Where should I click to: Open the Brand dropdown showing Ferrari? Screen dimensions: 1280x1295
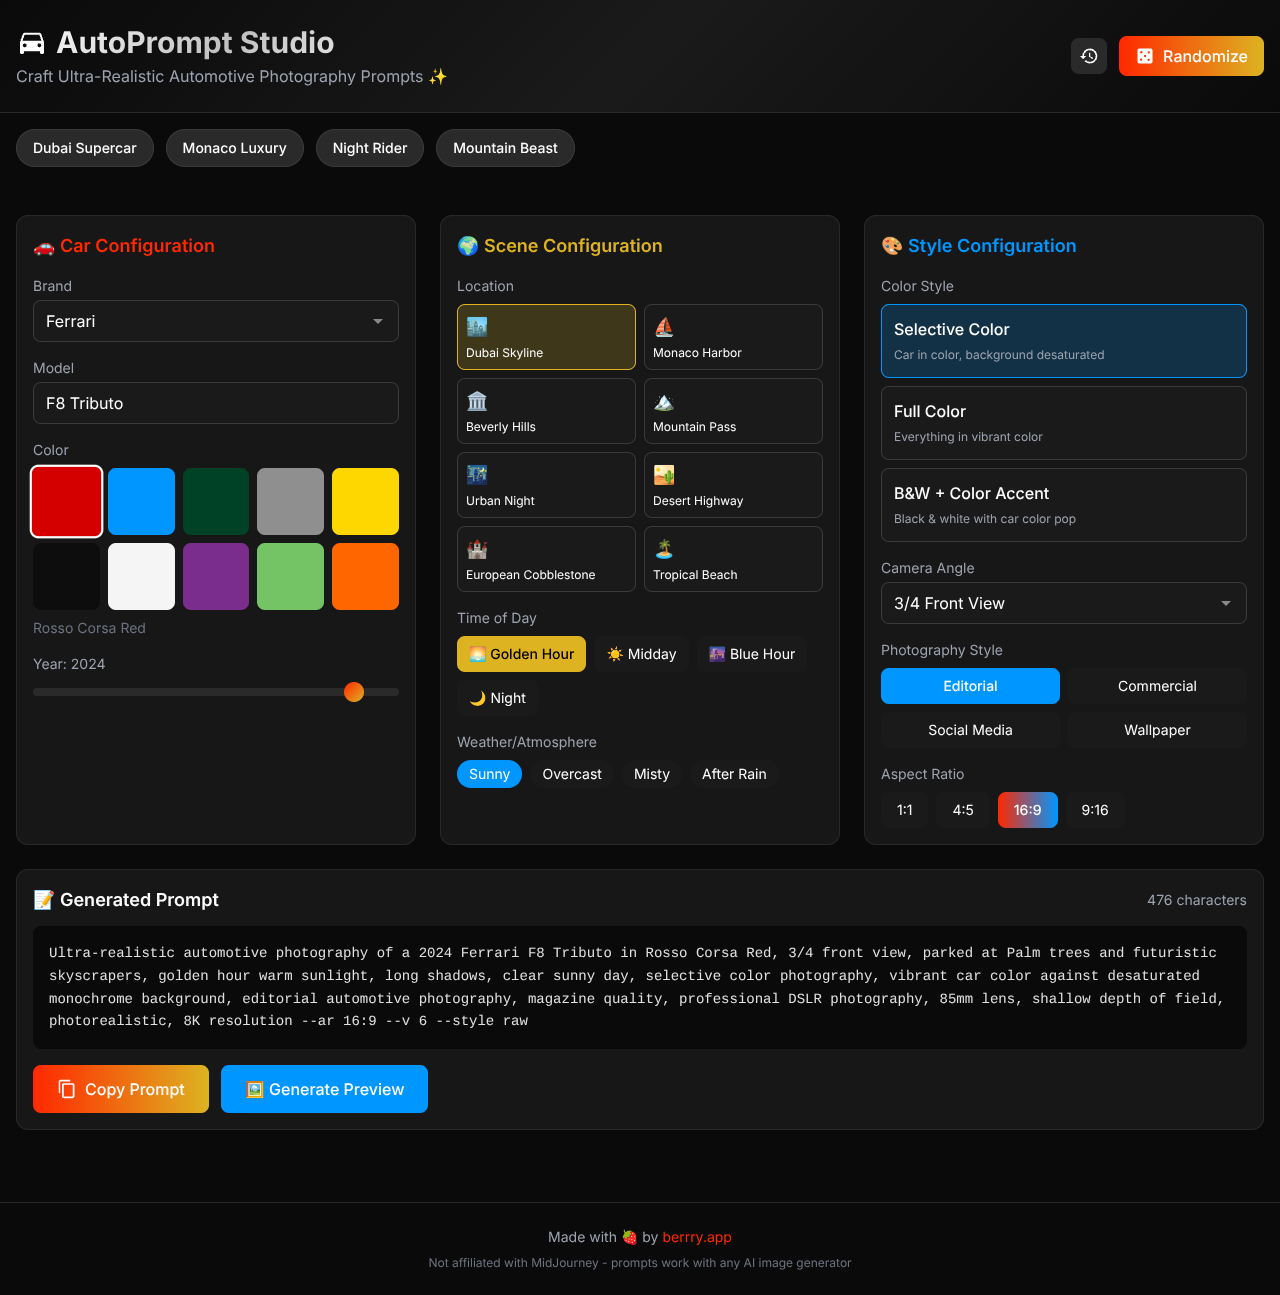point(215,321)
